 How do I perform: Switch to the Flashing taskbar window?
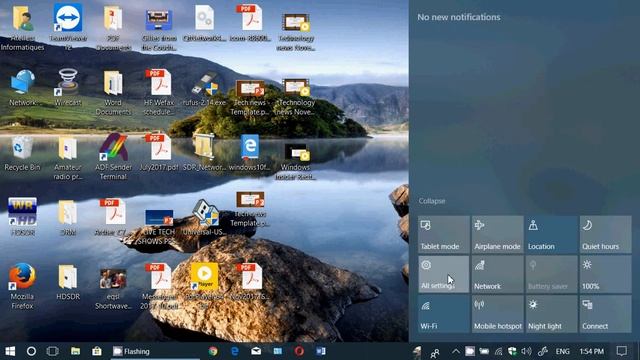155,351
